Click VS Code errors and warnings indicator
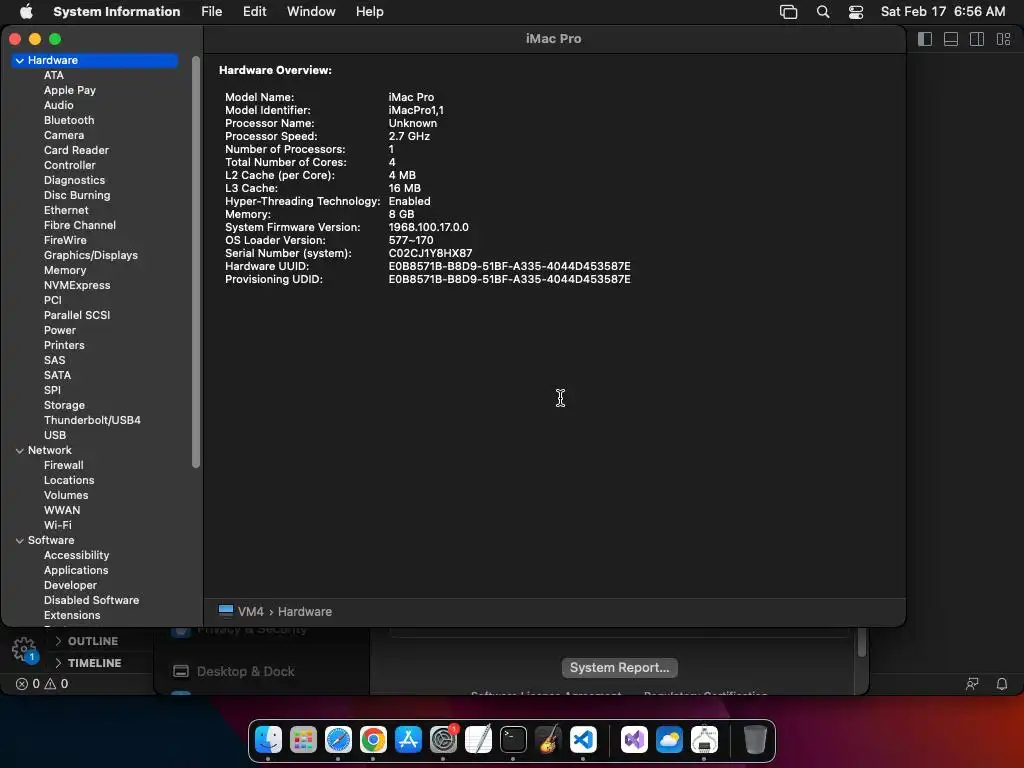The height and width of the screenshot is (768, 1024). tap(42, 684)
